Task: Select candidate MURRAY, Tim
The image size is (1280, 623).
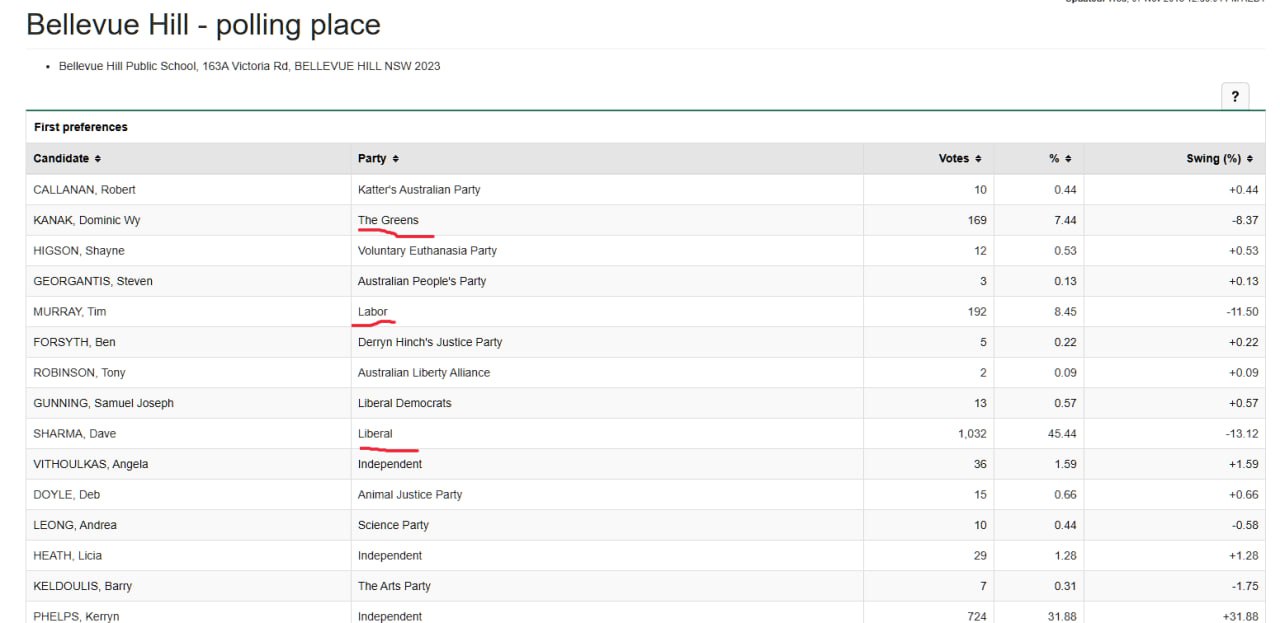Action: pyautogui.click(x=70, y=312)
